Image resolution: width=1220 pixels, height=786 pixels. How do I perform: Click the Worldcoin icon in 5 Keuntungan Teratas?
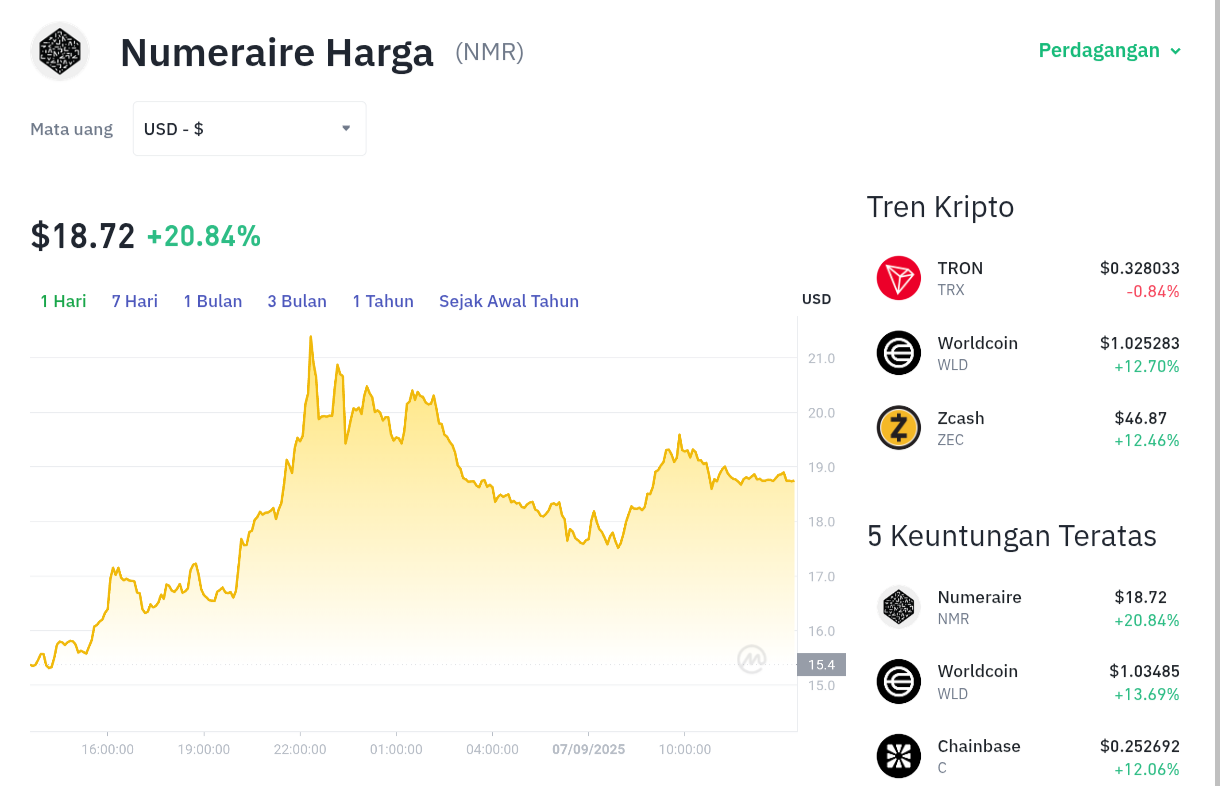(899, 681)
